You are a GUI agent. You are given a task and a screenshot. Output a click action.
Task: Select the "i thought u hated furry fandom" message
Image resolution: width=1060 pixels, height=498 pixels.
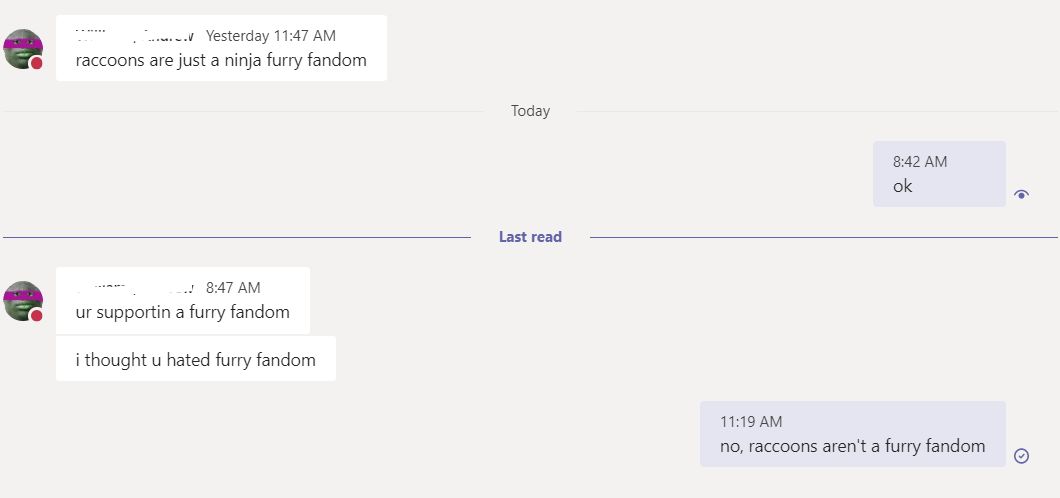(195, 360)
